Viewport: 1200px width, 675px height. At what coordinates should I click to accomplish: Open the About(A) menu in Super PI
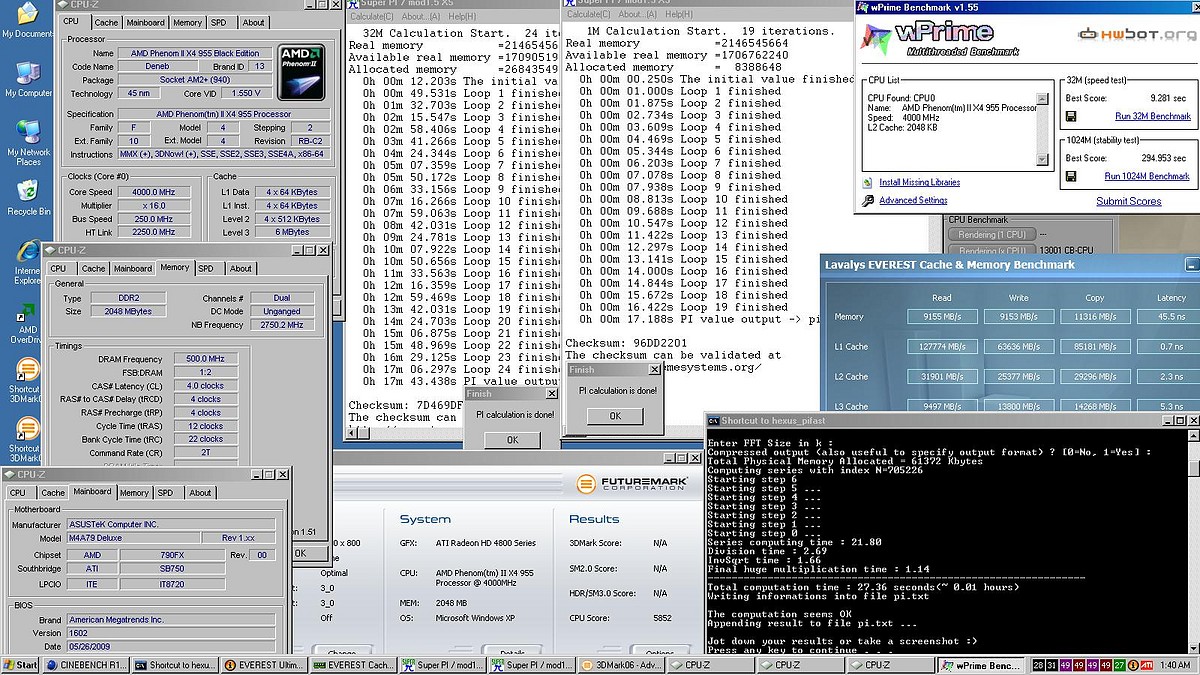[421, 16]
